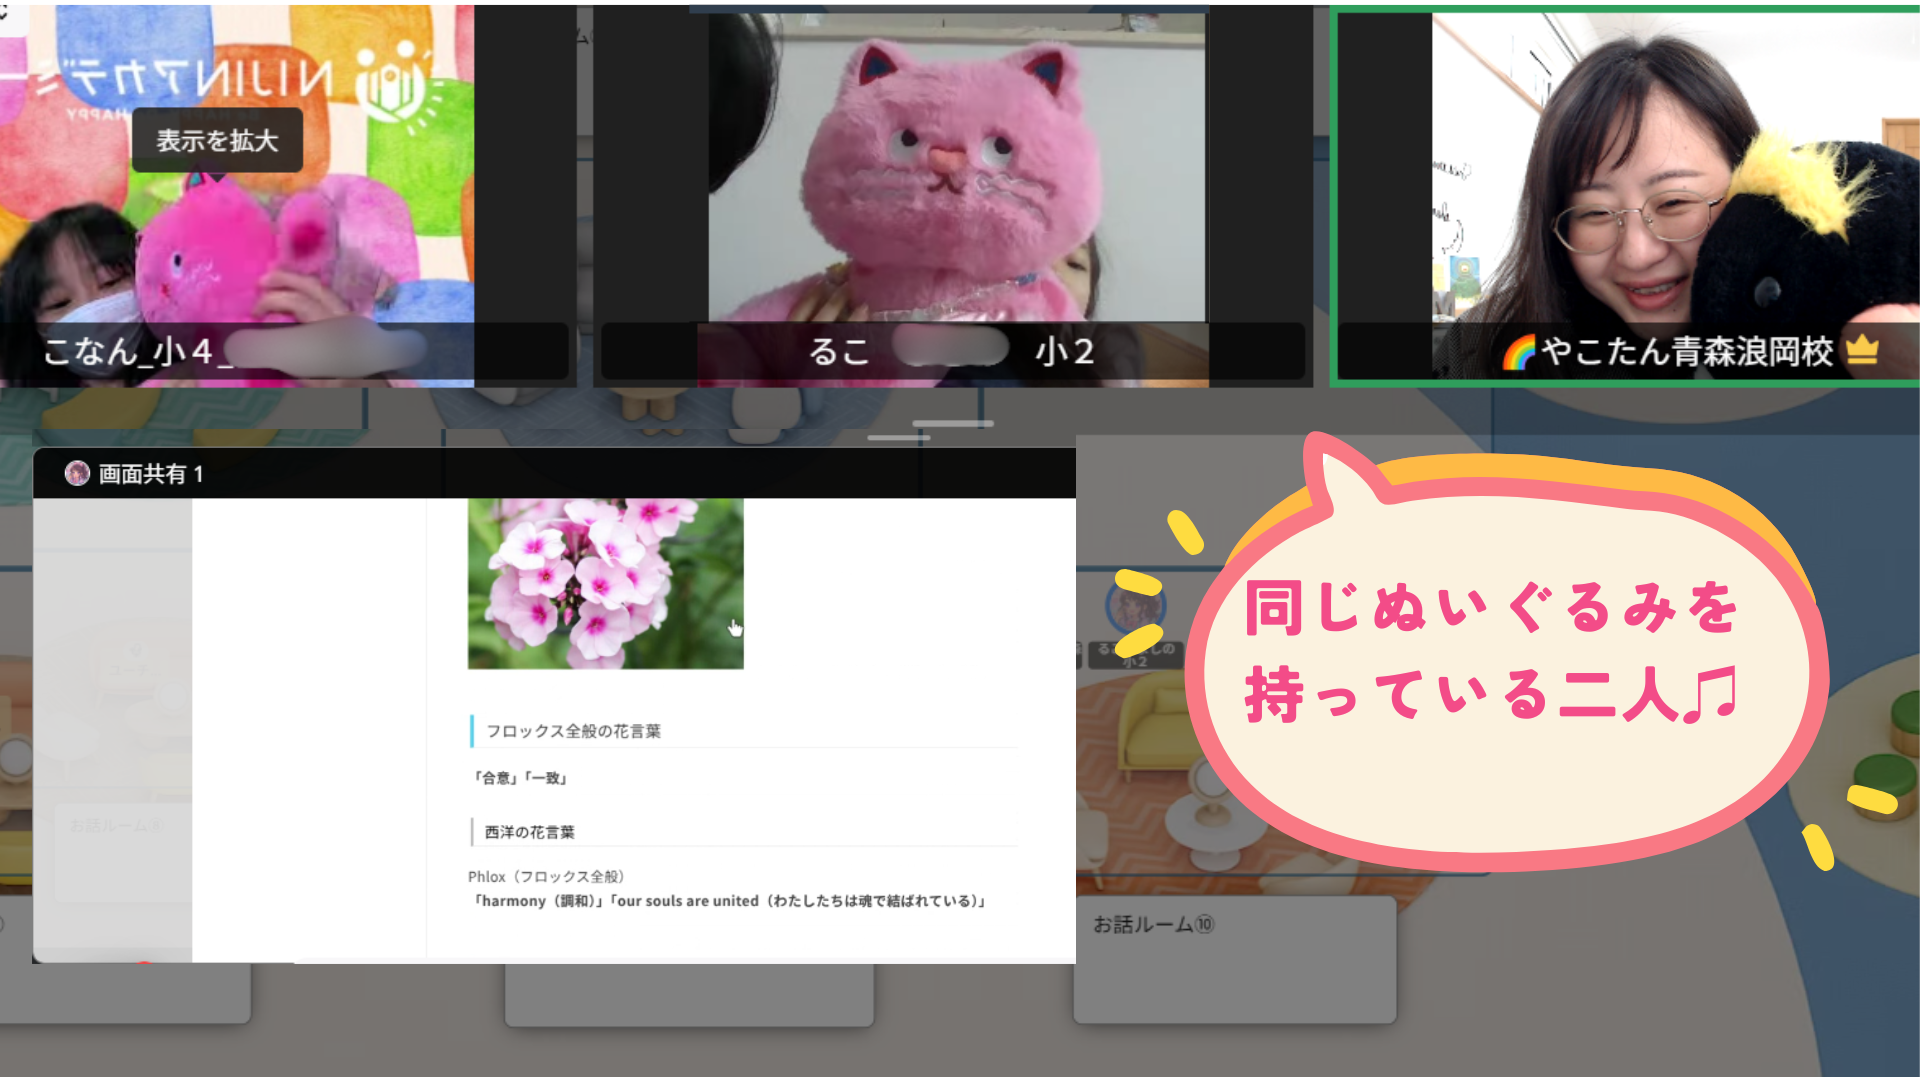This screenshot has width=1920, height=1080.
Task: Click the 「合意」「一致」 text
Action: coord(521,778)
